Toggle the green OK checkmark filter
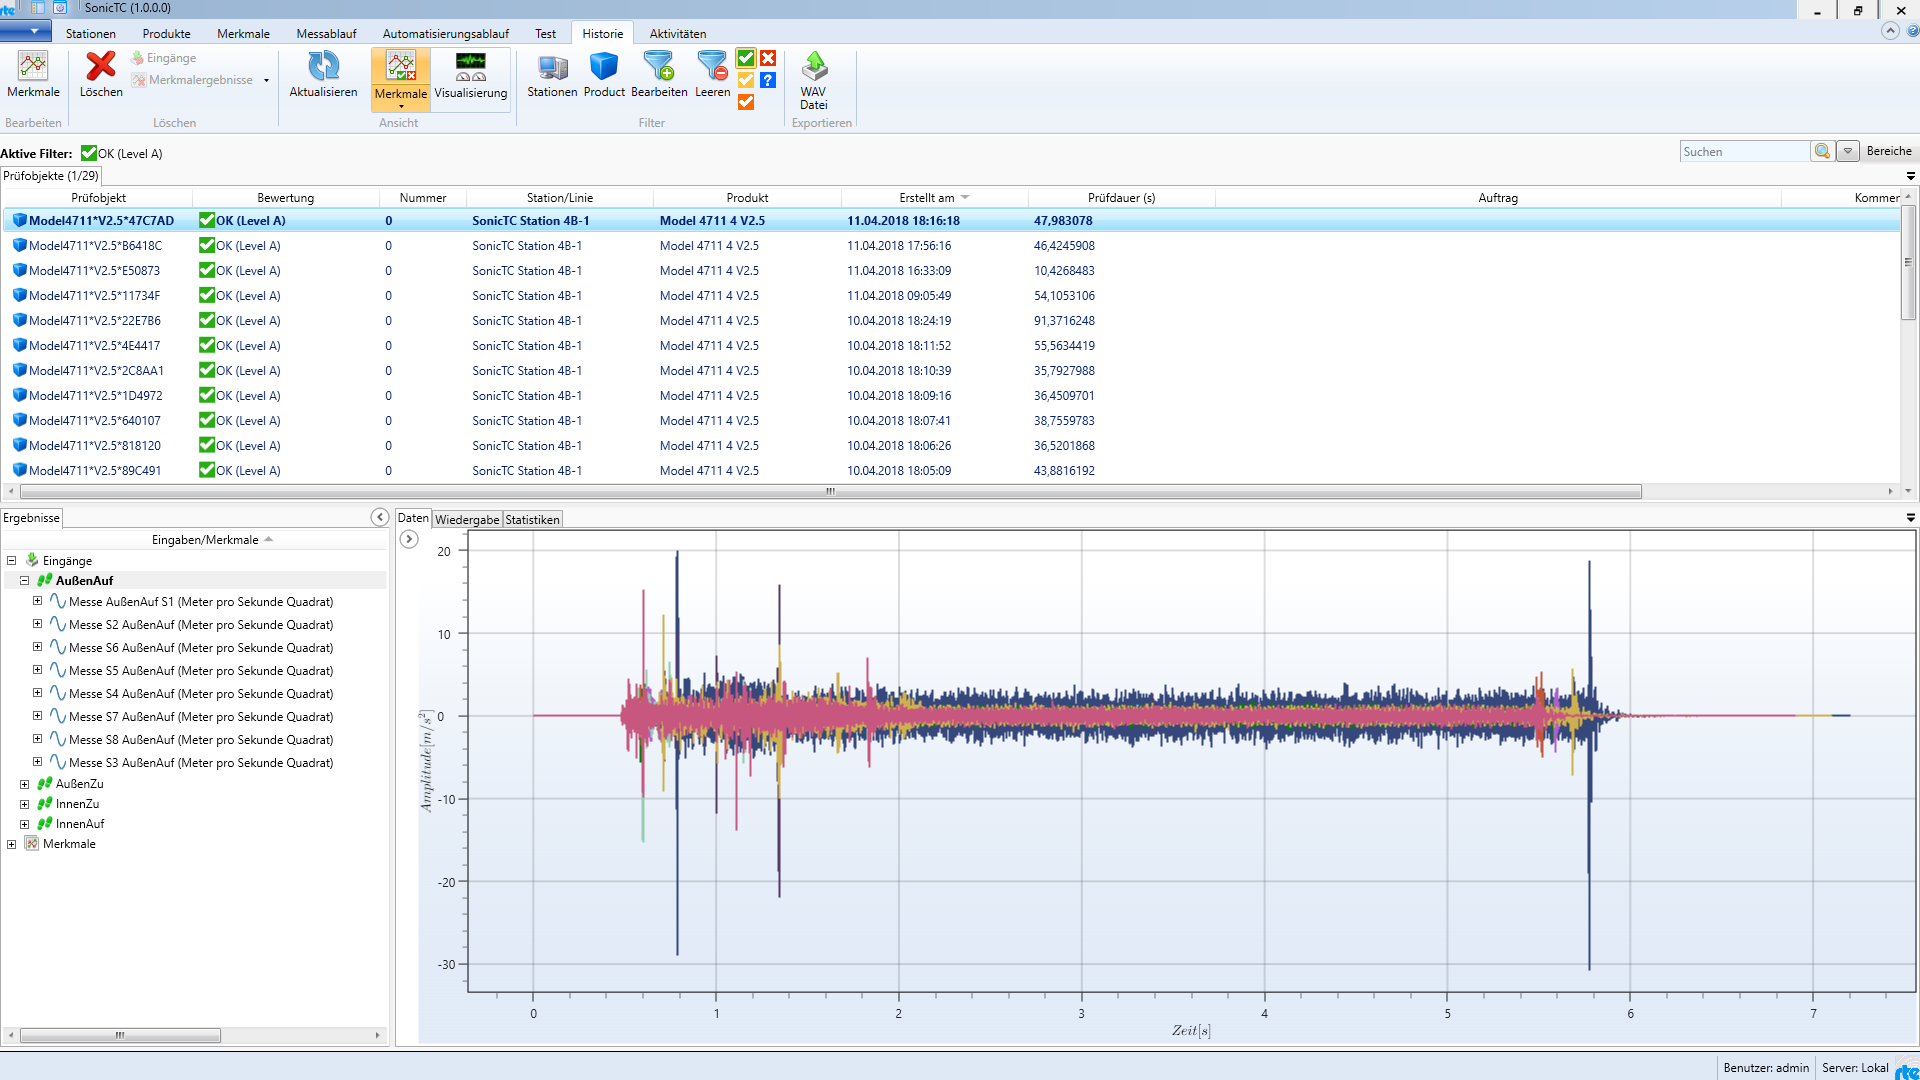 [x=746, y=58]
